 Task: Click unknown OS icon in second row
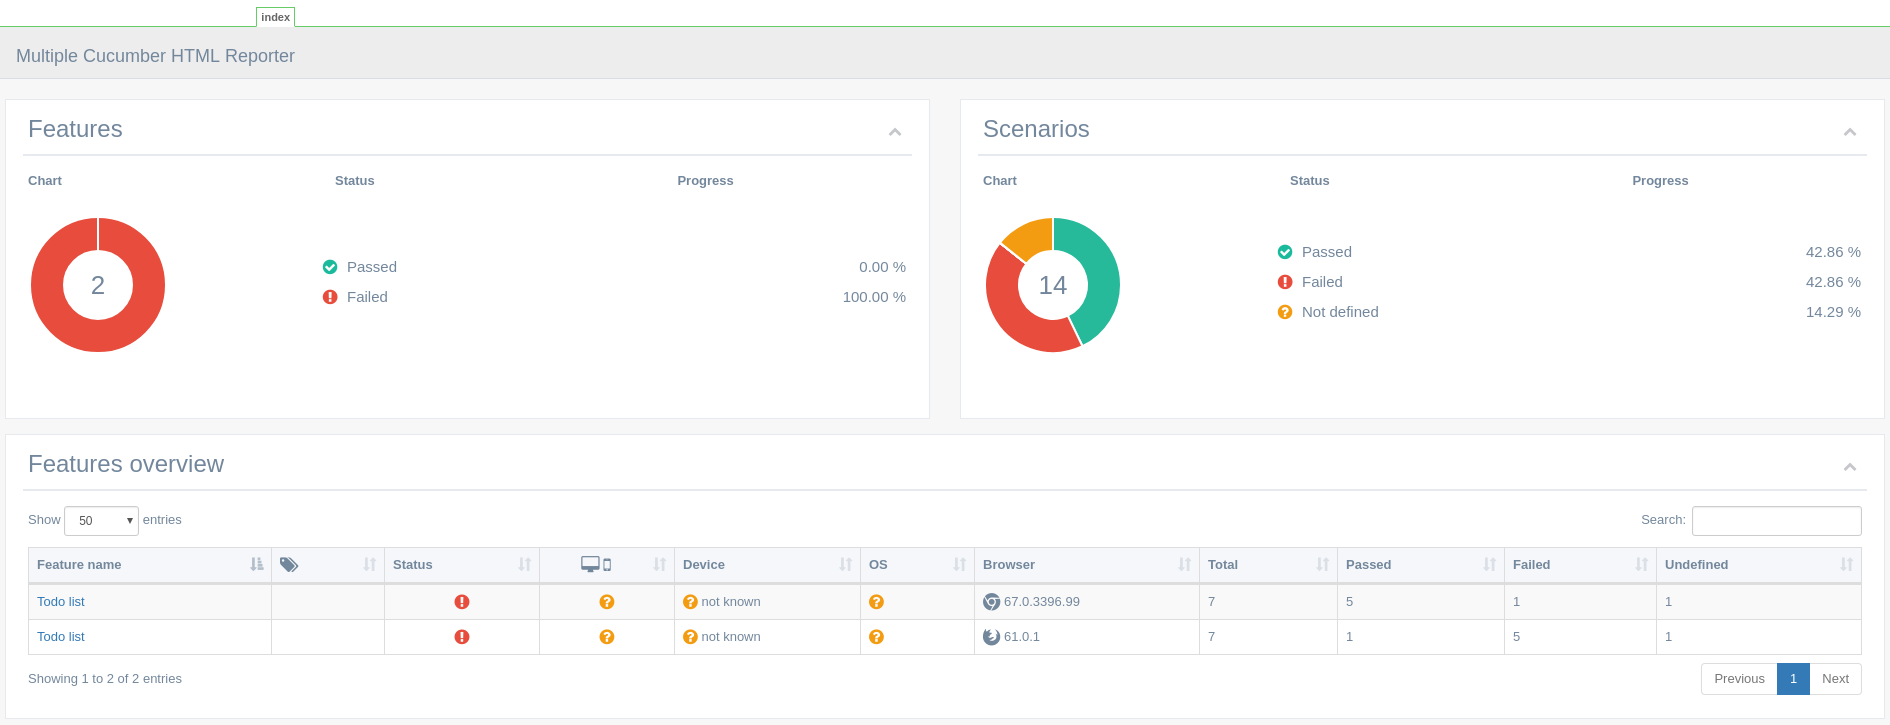tap(876, 637)
